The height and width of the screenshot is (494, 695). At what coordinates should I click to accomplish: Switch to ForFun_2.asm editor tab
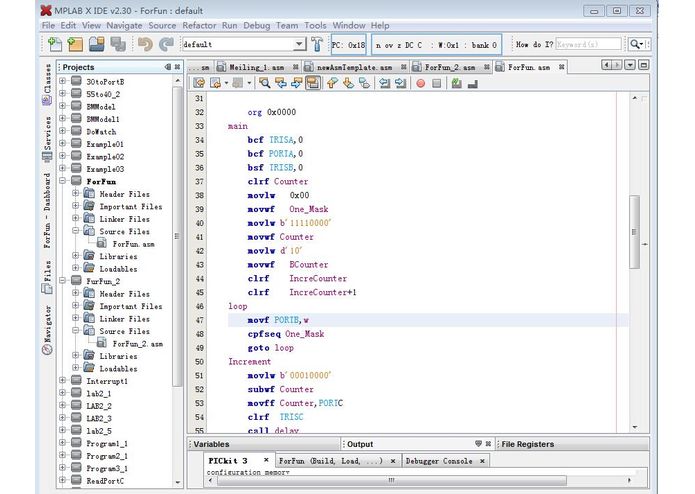450,67
